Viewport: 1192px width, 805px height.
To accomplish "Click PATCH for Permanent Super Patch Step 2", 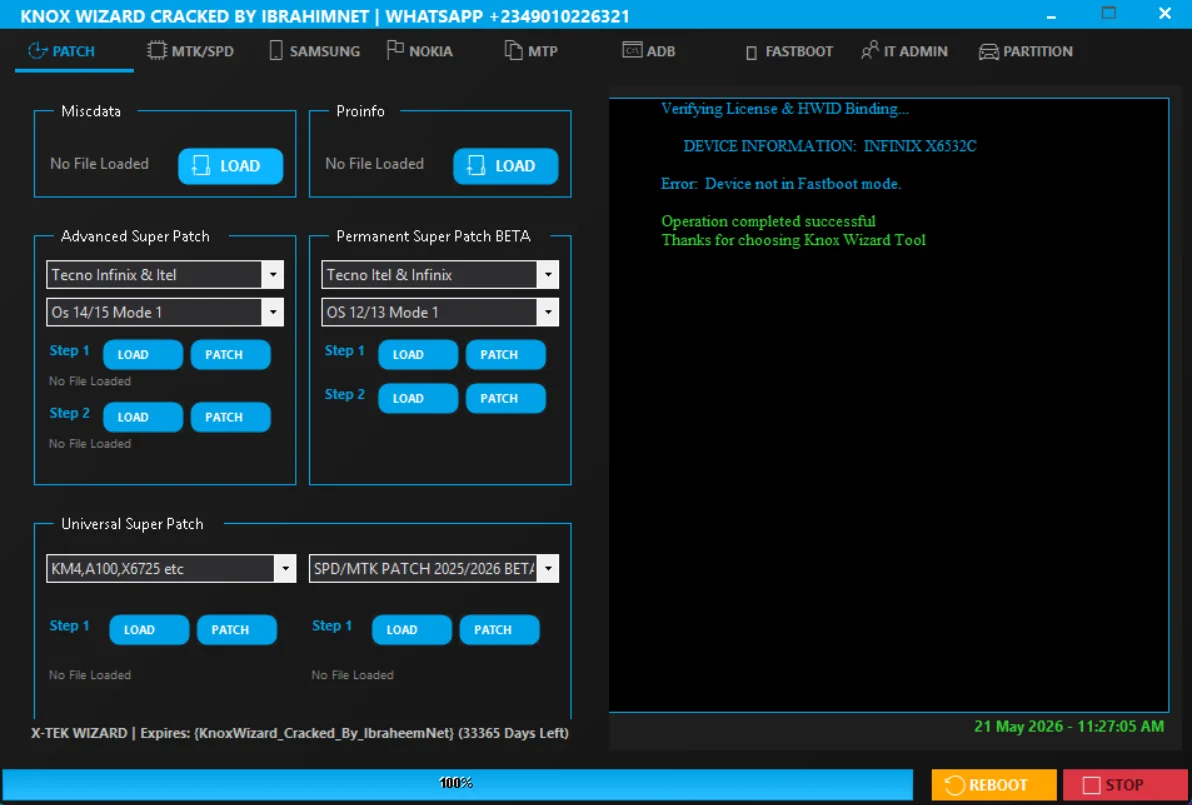I will (x=506, y=398).
